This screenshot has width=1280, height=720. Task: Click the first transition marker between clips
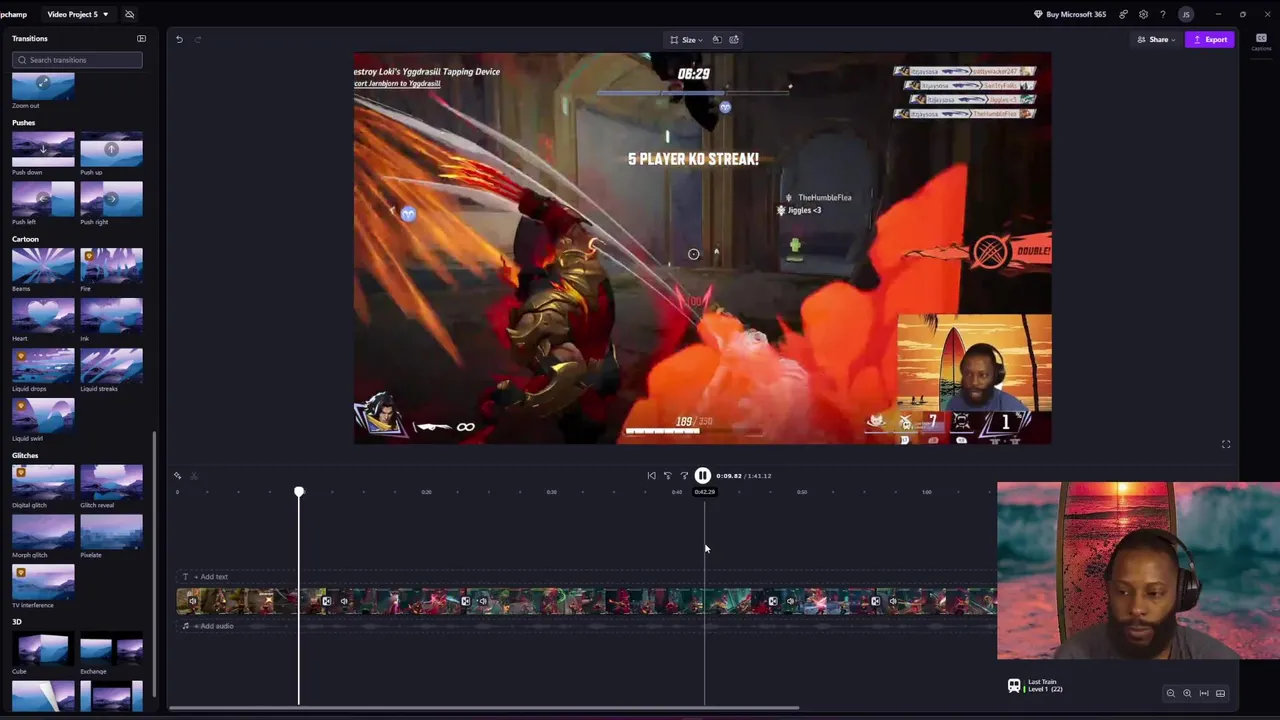click(326, 601)
